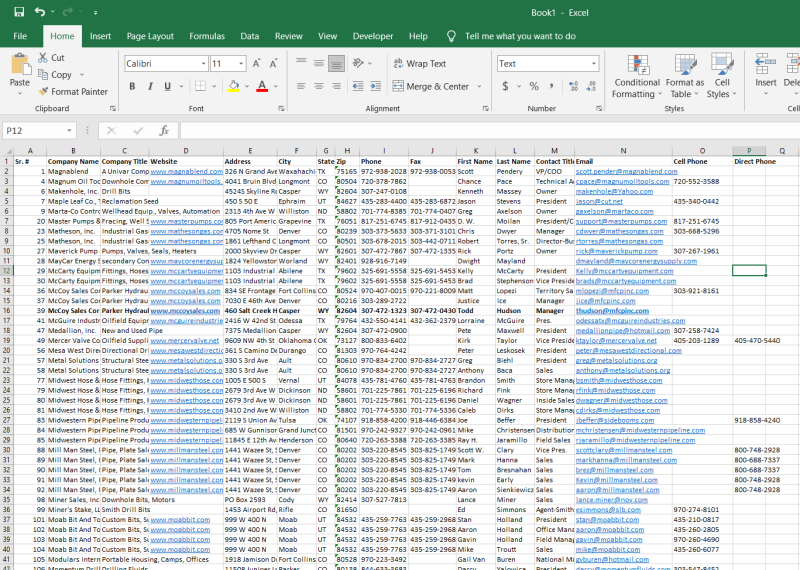800x570 pixels.
Task: Click the Cut scissors icon
Action: [44, 58]
